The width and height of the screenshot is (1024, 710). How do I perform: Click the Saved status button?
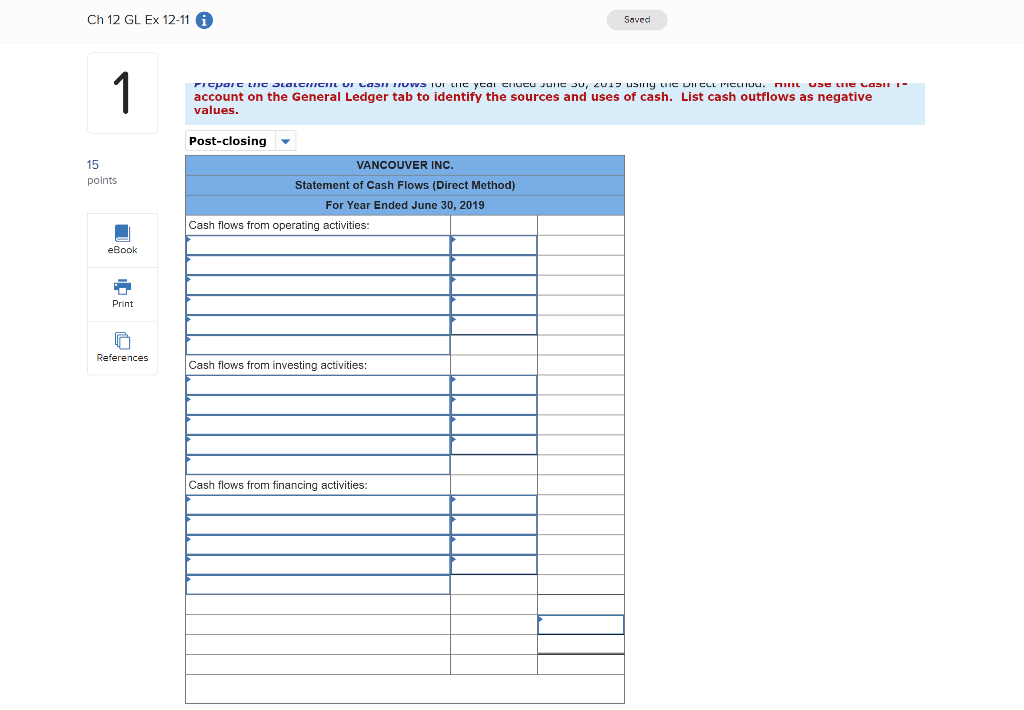pos(637,20)
